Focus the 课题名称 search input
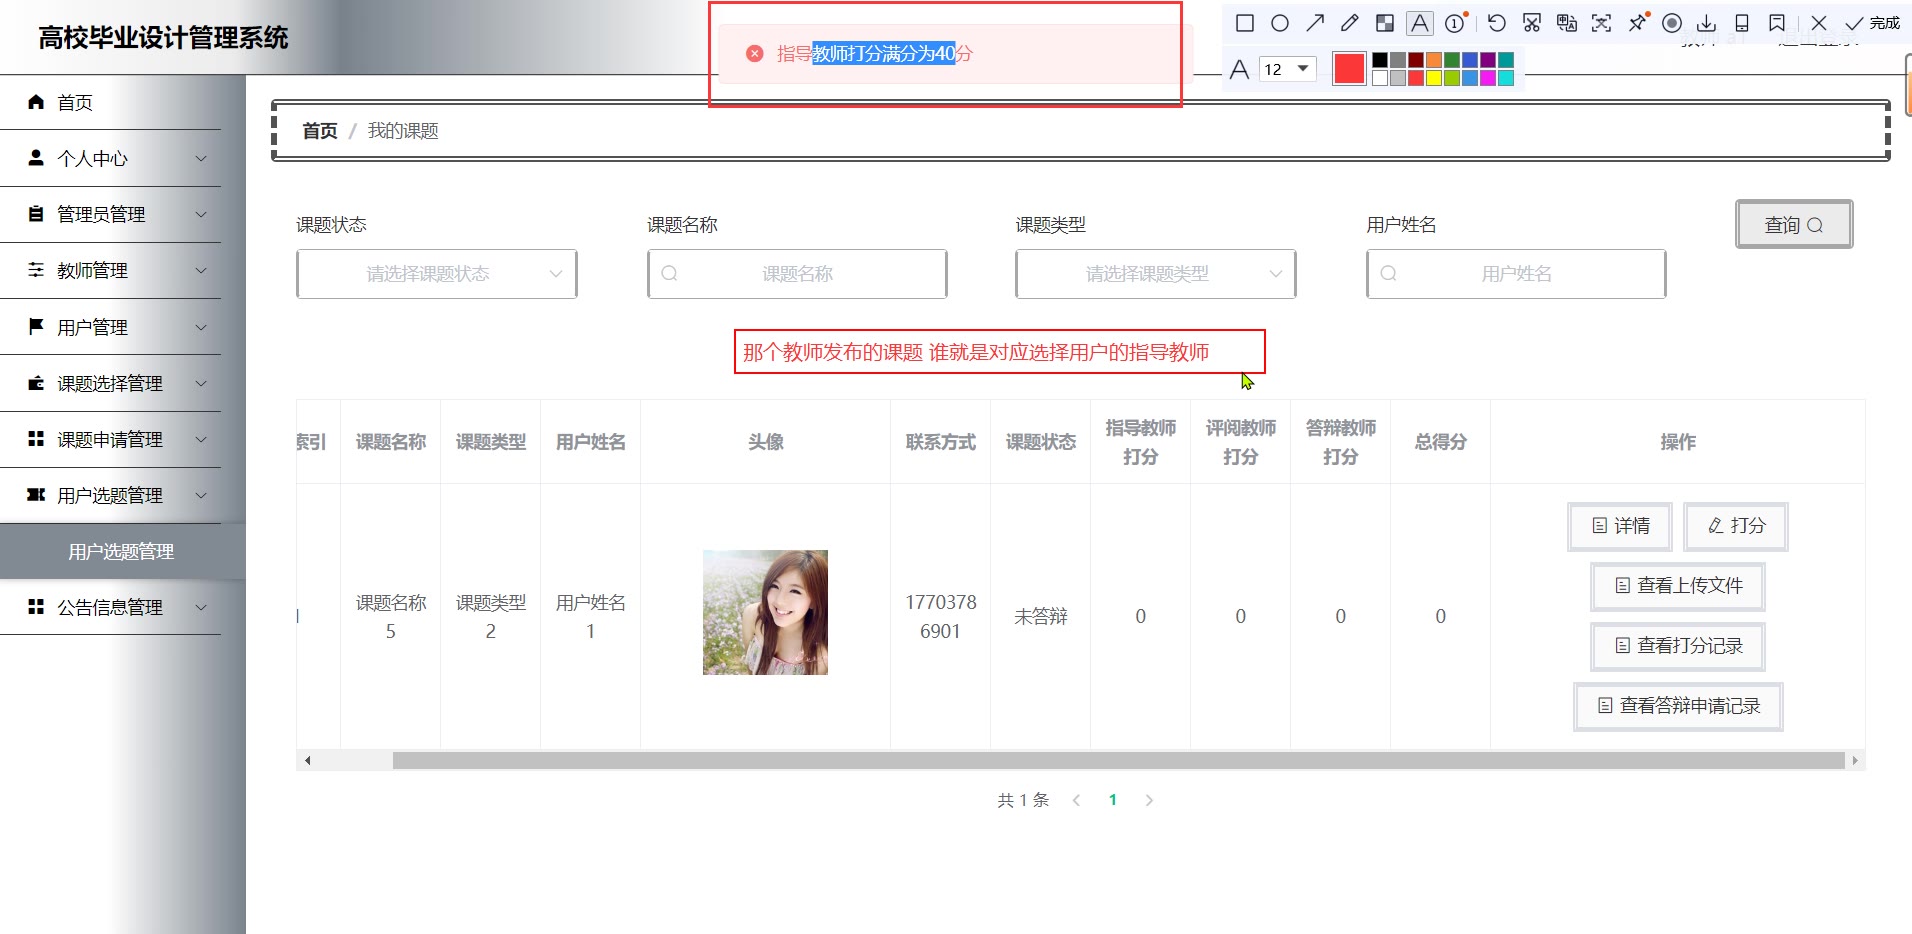The image size is (1912, 934). pos(797,274)
